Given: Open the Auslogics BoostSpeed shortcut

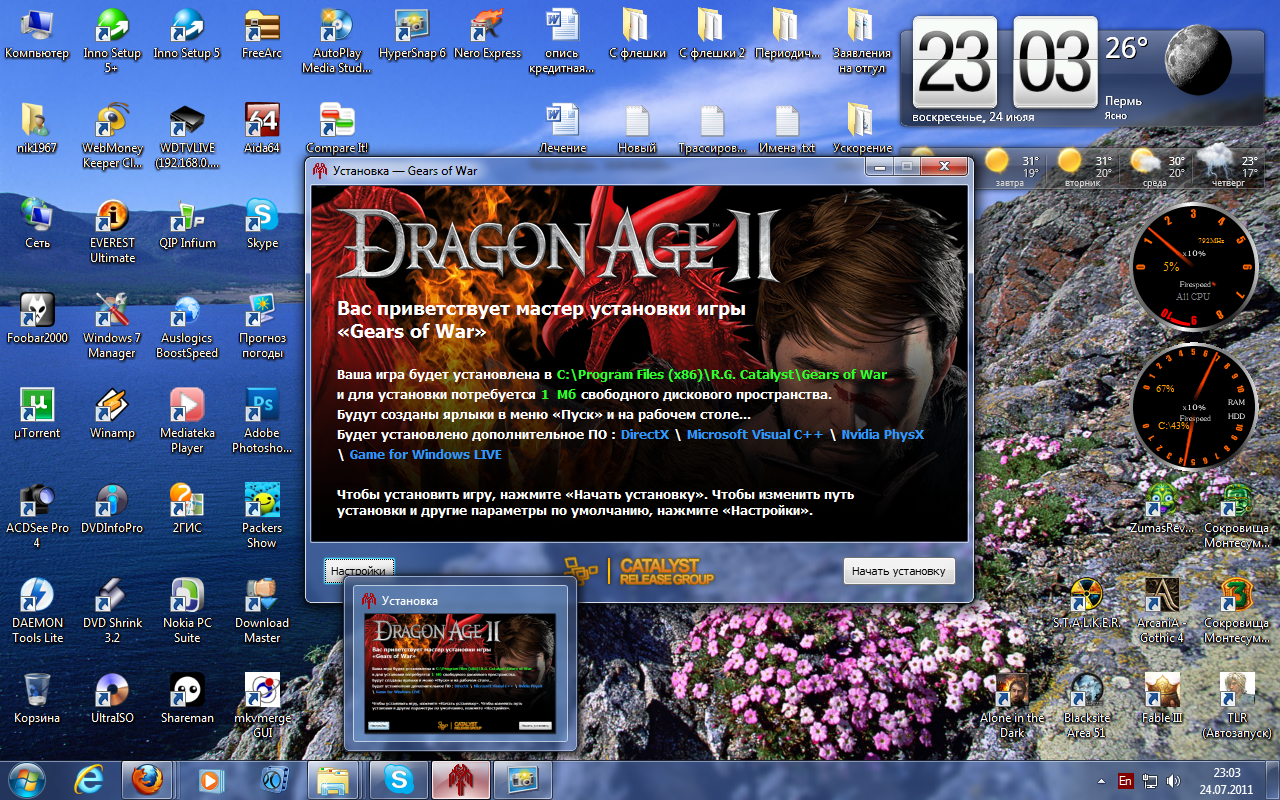Looking at the screenshot, I should pyautogui.click(x=187, y=325).
